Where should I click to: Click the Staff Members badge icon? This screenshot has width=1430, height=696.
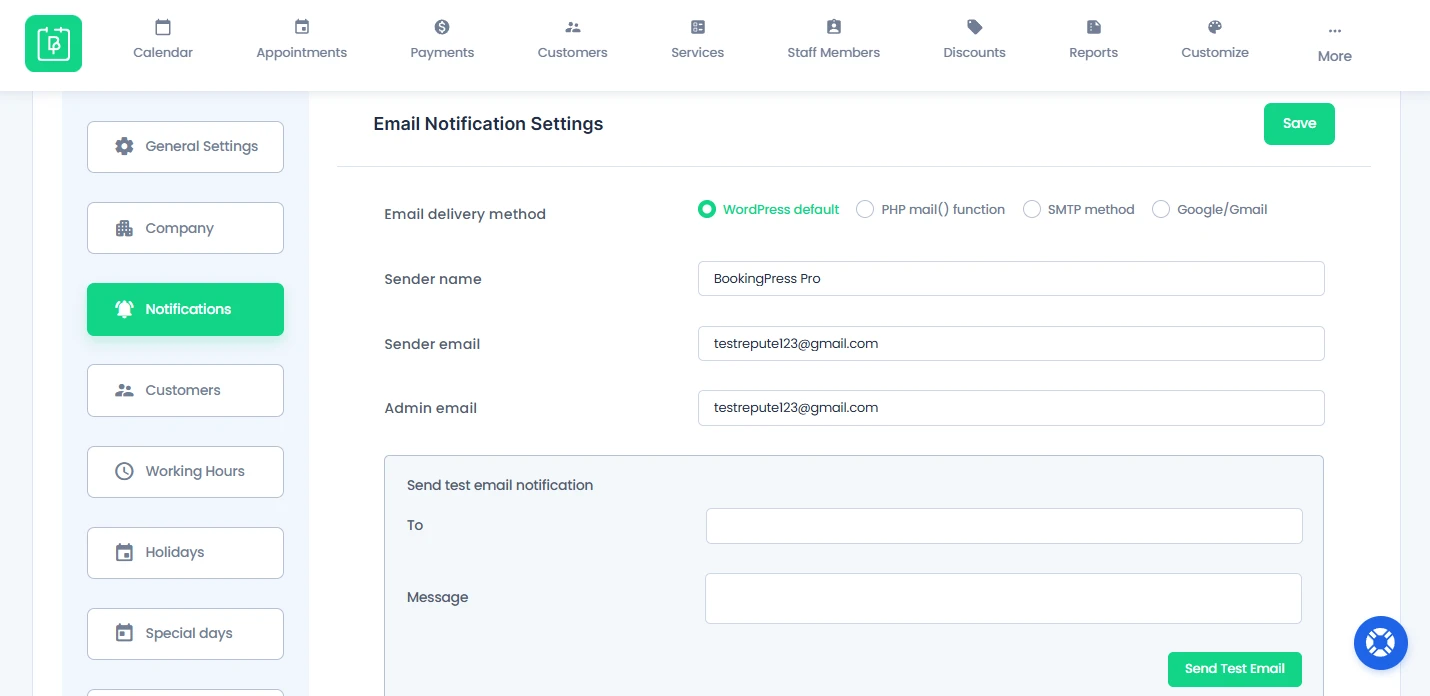(x=834, y=27)
